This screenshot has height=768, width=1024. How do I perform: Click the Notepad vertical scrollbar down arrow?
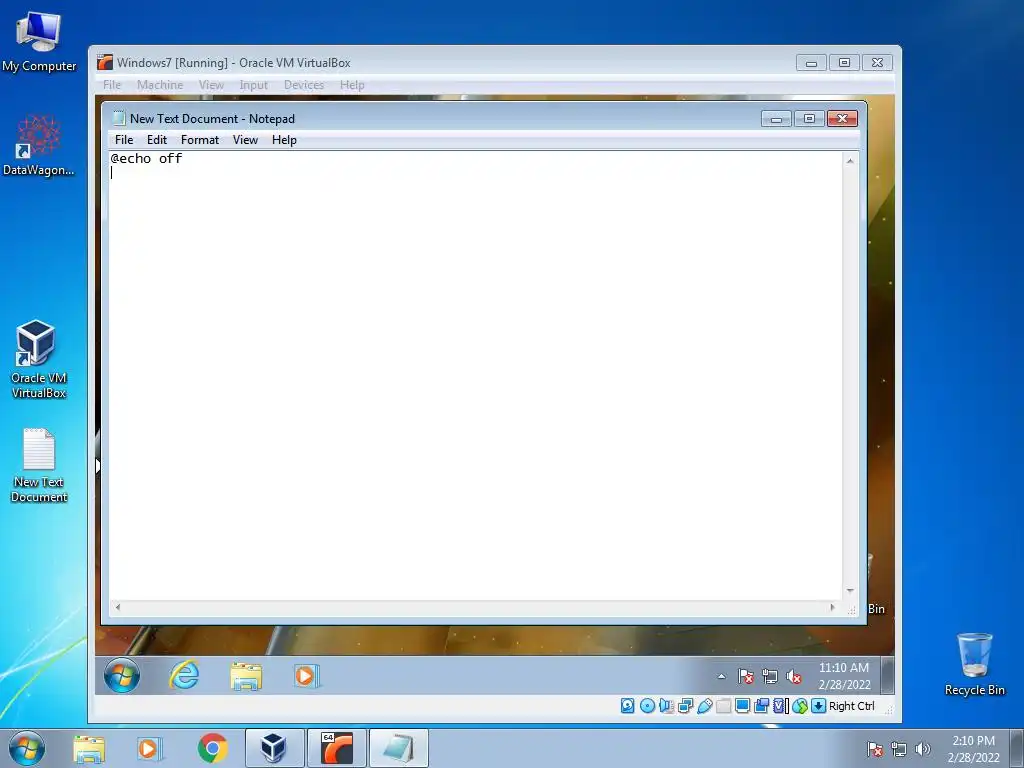(x=850, y=591)
